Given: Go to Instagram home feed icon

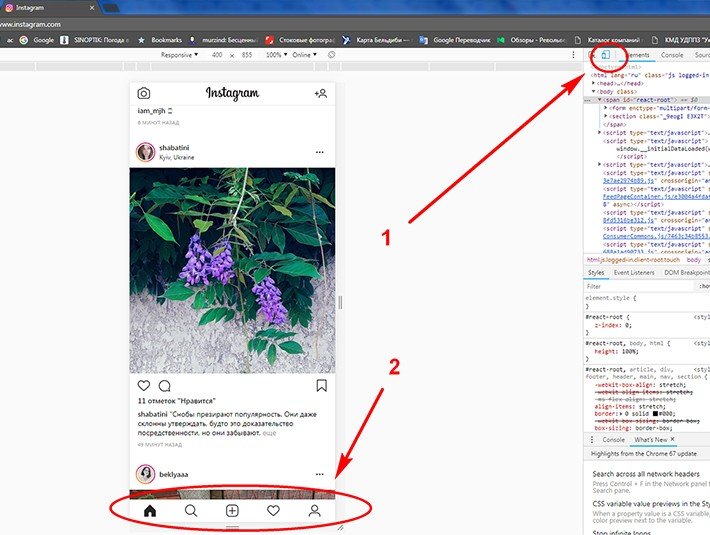Looking at the screenshot, I should (x=150, y=511).
